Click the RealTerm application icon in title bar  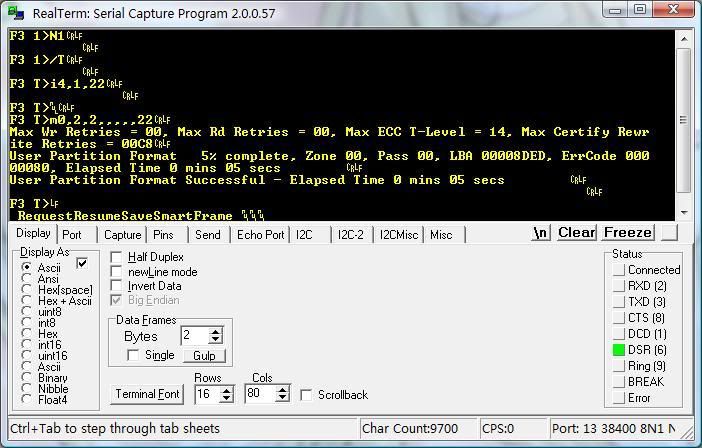pos(16,13)
